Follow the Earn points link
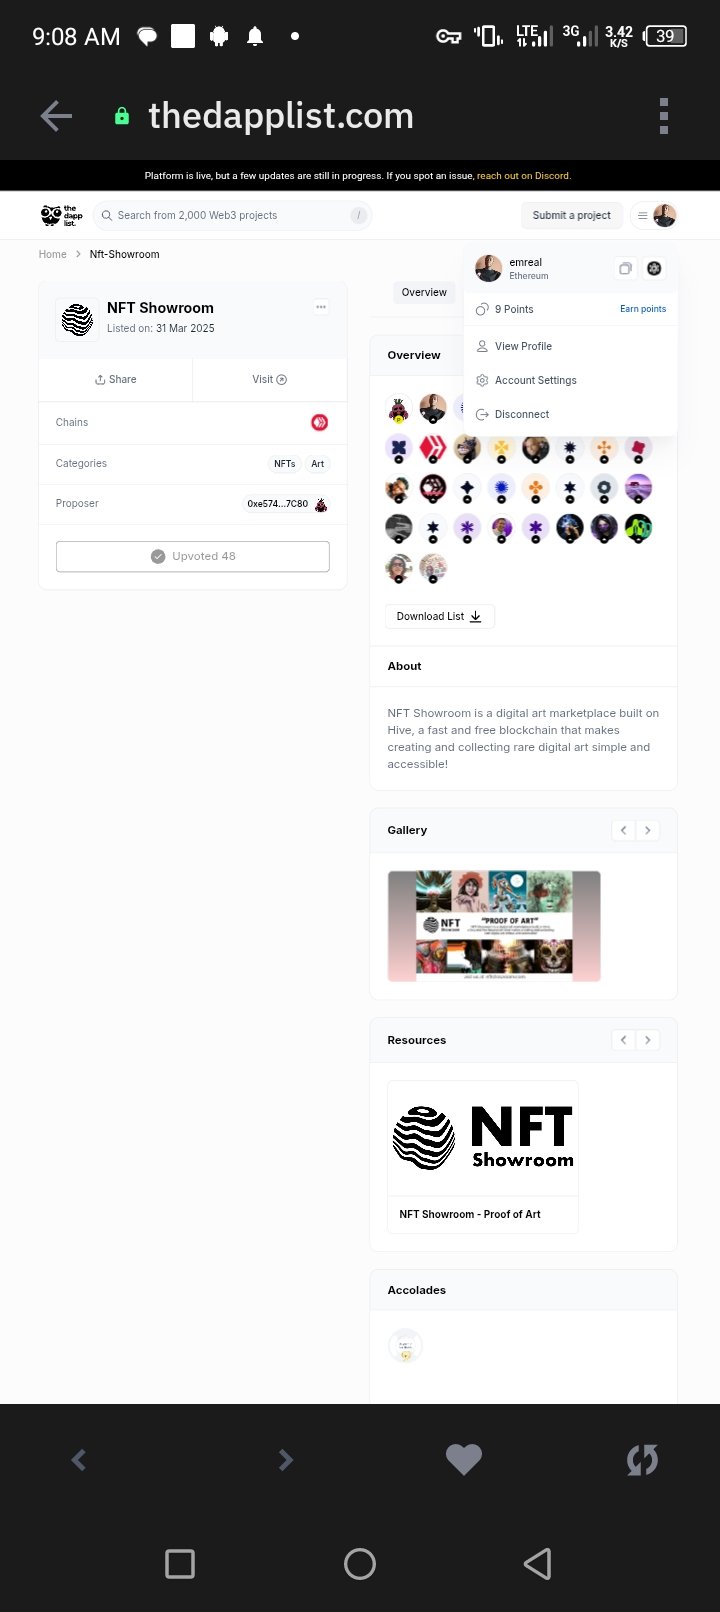 [643, 309]
